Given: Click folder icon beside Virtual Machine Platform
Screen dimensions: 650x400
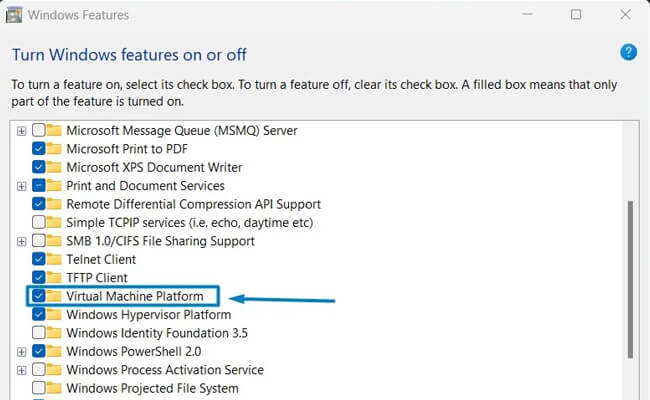Looking at the screenshot, I should pyautogui.click(x=54, y=296).
